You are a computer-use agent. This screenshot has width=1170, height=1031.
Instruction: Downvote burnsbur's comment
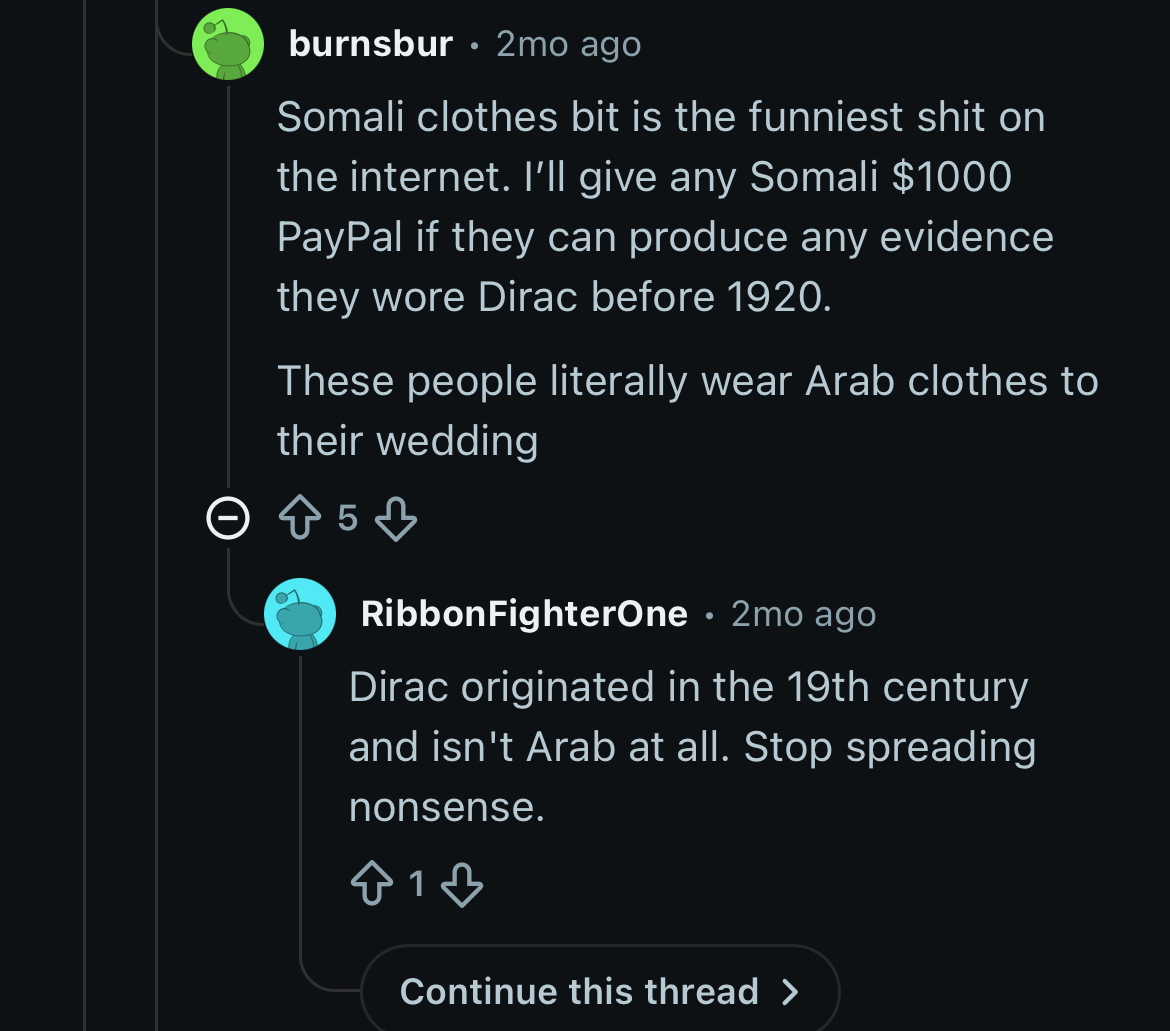[396, 519]
